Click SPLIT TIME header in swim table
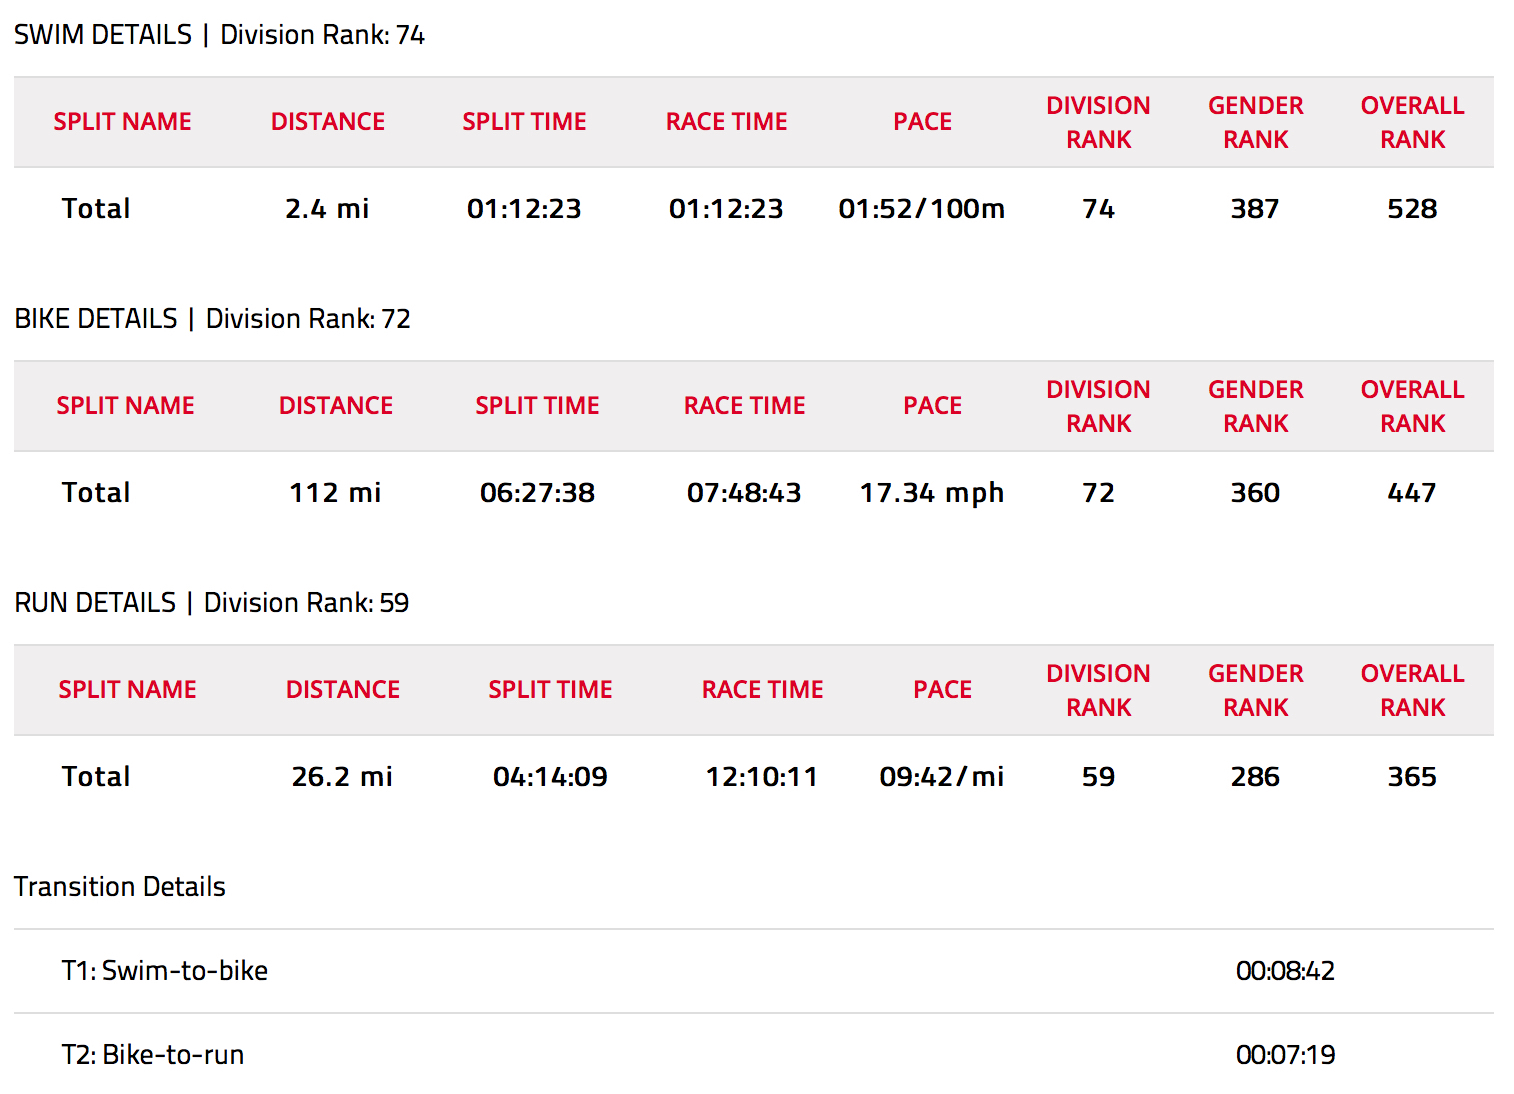The height and width of the screenshot is (1094, 1514). 524,122
